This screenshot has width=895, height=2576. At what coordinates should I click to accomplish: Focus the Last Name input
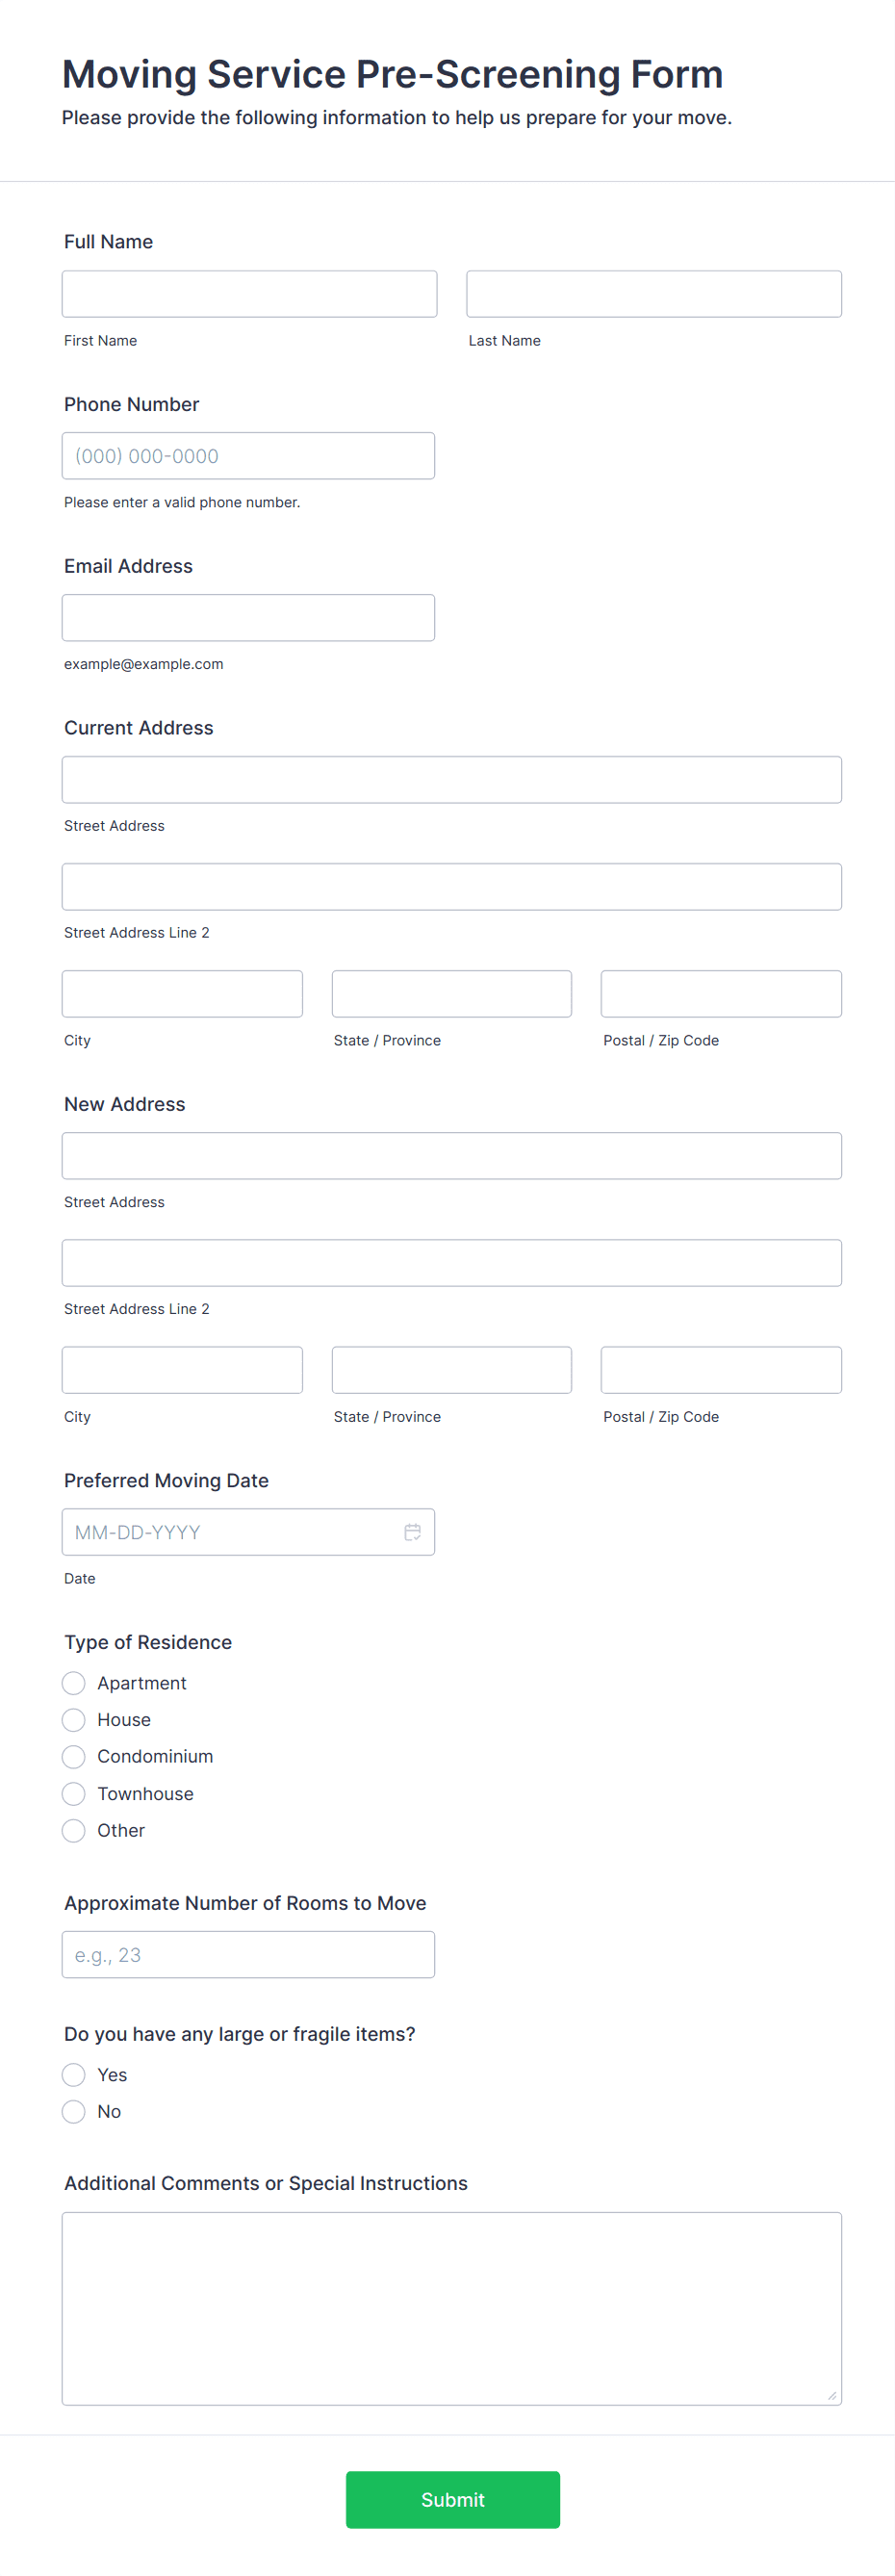click(x=653, y=294)
